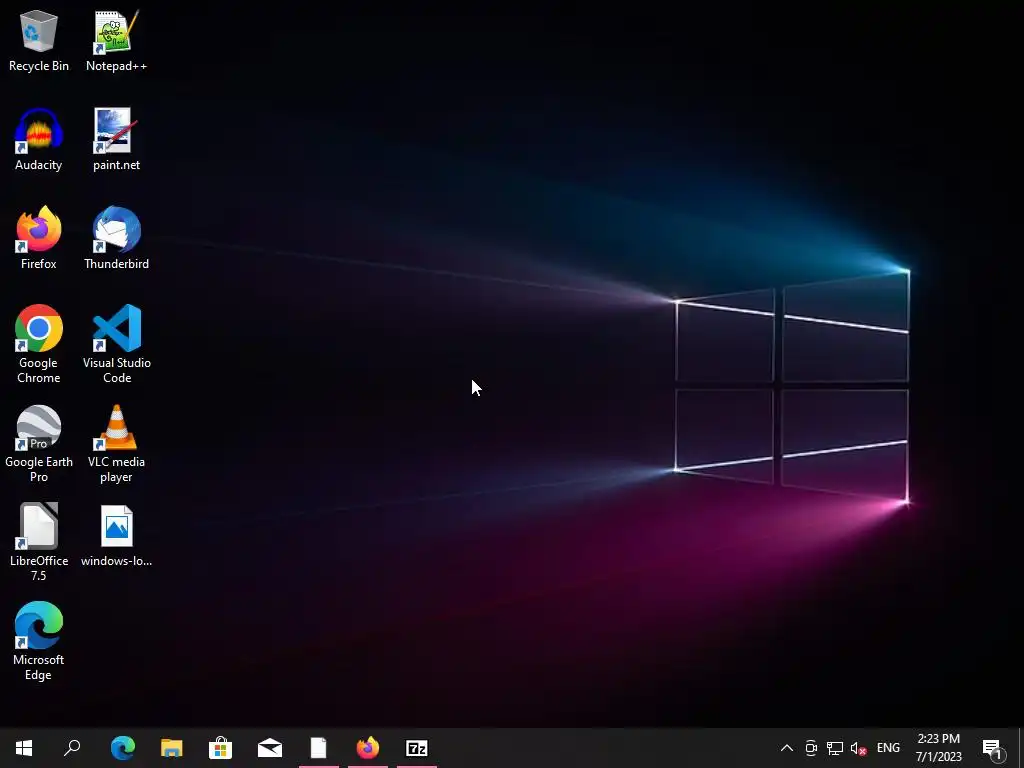
Task: Select the Visual Studio Code shortcut
Action: pos(116,344)
